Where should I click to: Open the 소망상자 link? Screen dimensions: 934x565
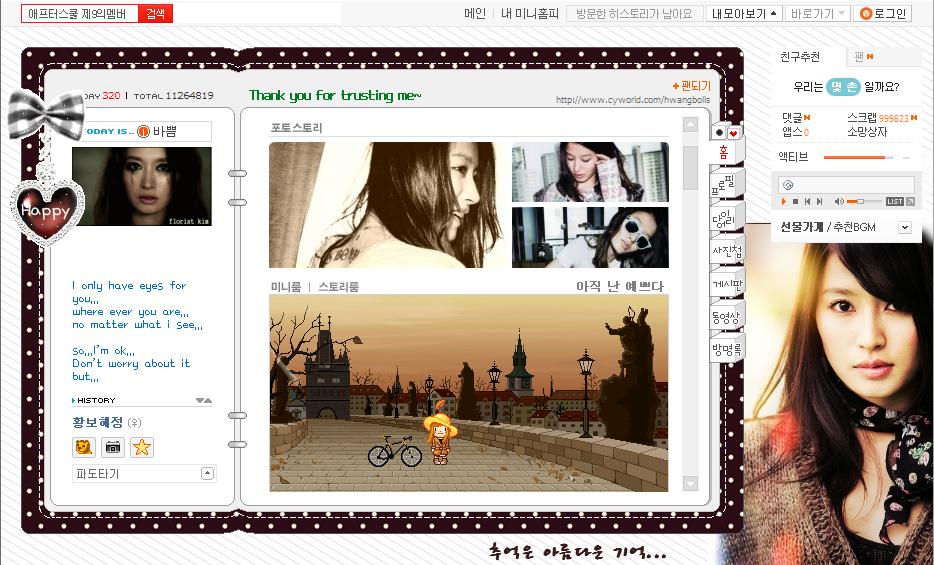click(x=867, y=132)
